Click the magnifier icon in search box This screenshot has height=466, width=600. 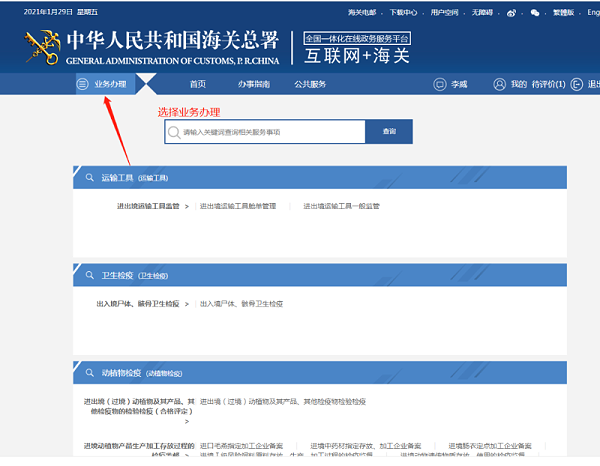174,132
